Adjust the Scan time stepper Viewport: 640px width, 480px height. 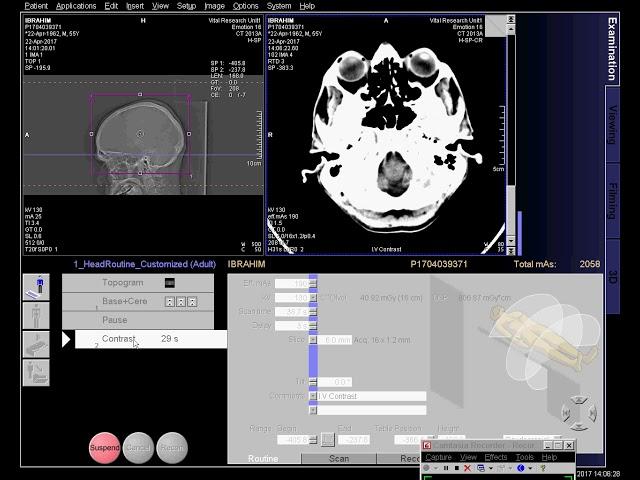[313, 312]
